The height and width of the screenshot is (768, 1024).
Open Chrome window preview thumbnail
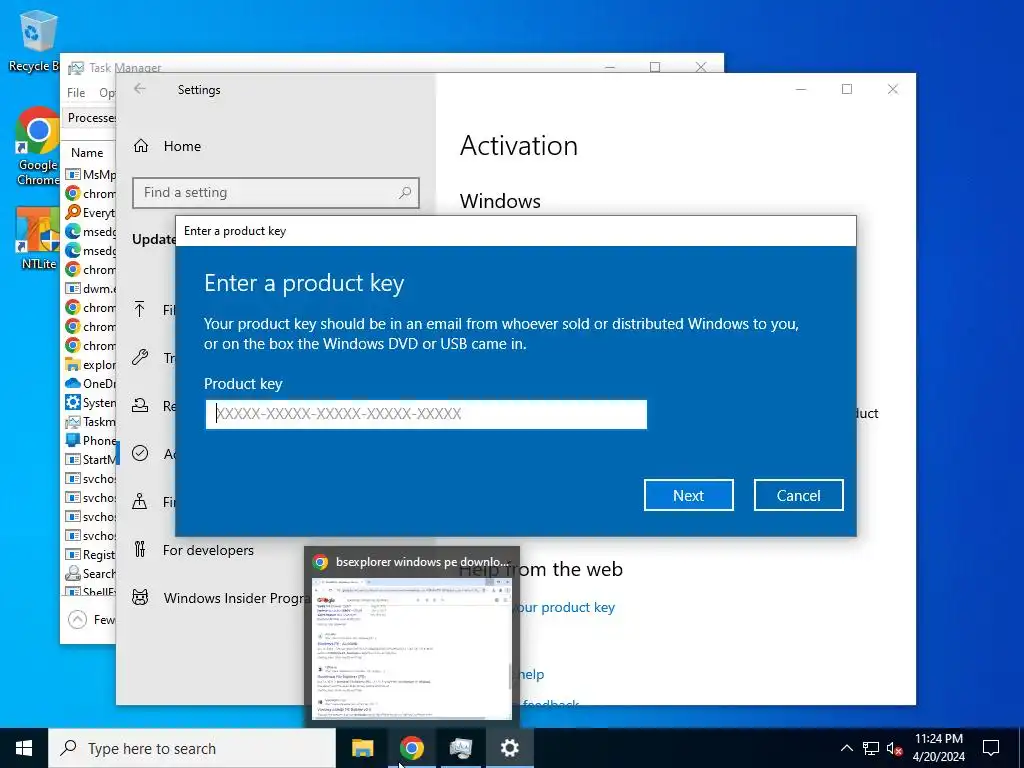point(411,648)
